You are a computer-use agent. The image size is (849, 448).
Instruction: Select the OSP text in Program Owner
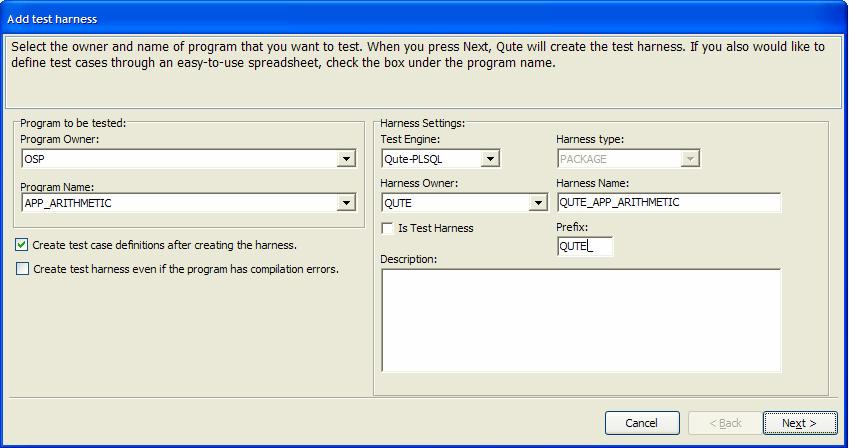tap(35, 159)
